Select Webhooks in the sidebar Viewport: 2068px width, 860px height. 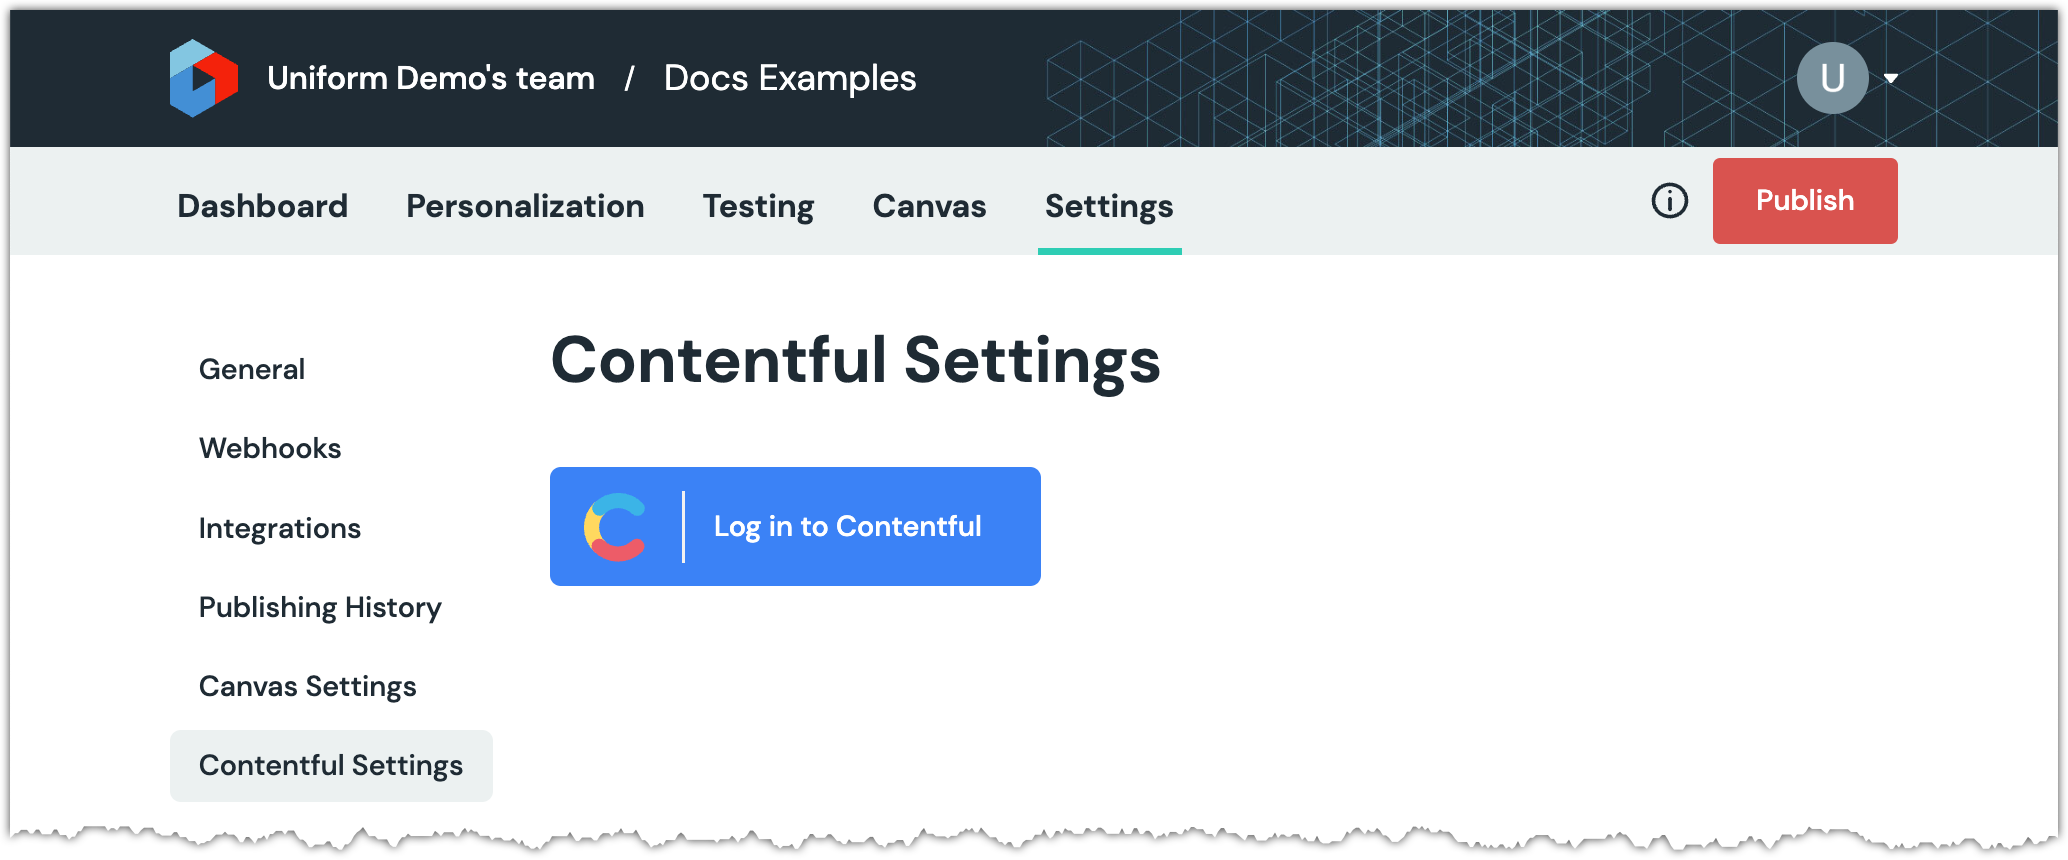pos(270,448)
